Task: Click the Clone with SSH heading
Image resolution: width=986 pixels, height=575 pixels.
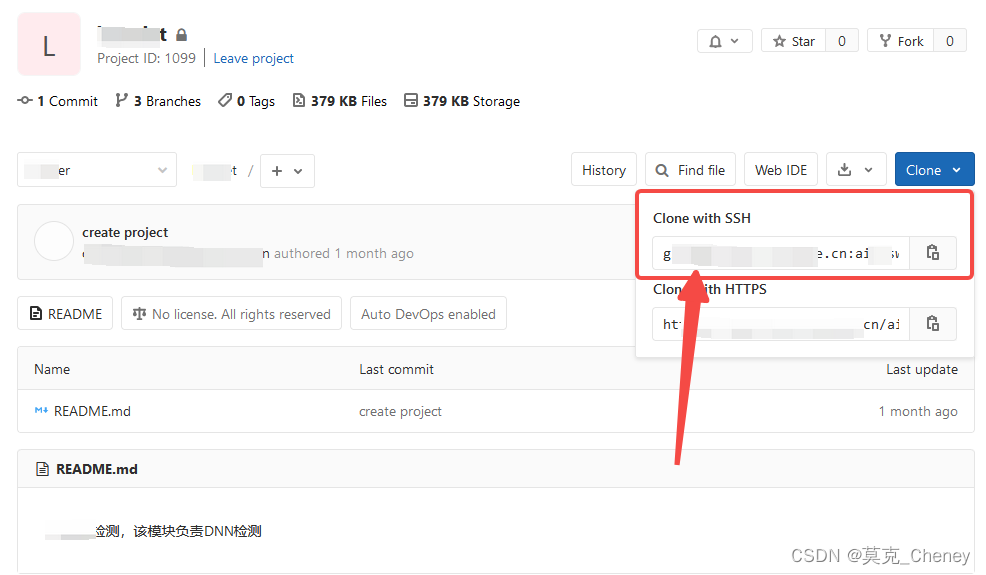Action: tap(702, 218)
